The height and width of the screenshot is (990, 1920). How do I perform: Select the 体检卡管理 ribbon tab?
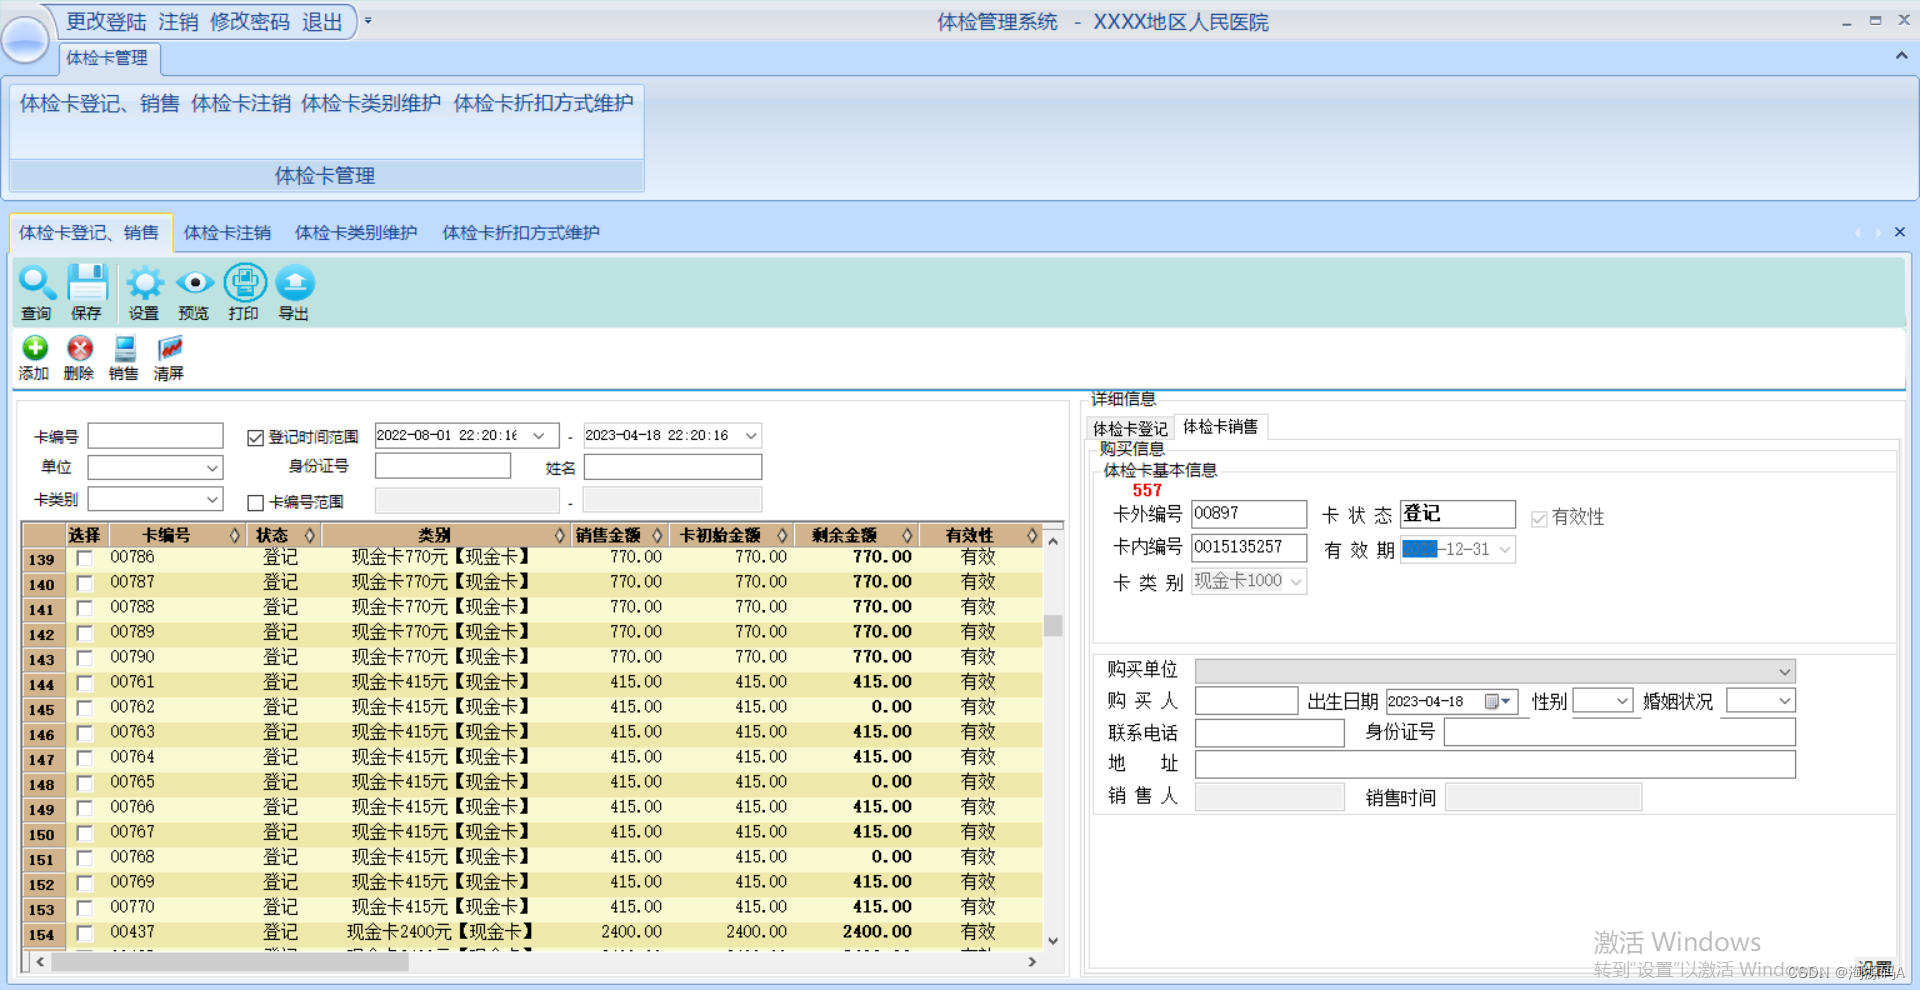[x=108, y=58]
